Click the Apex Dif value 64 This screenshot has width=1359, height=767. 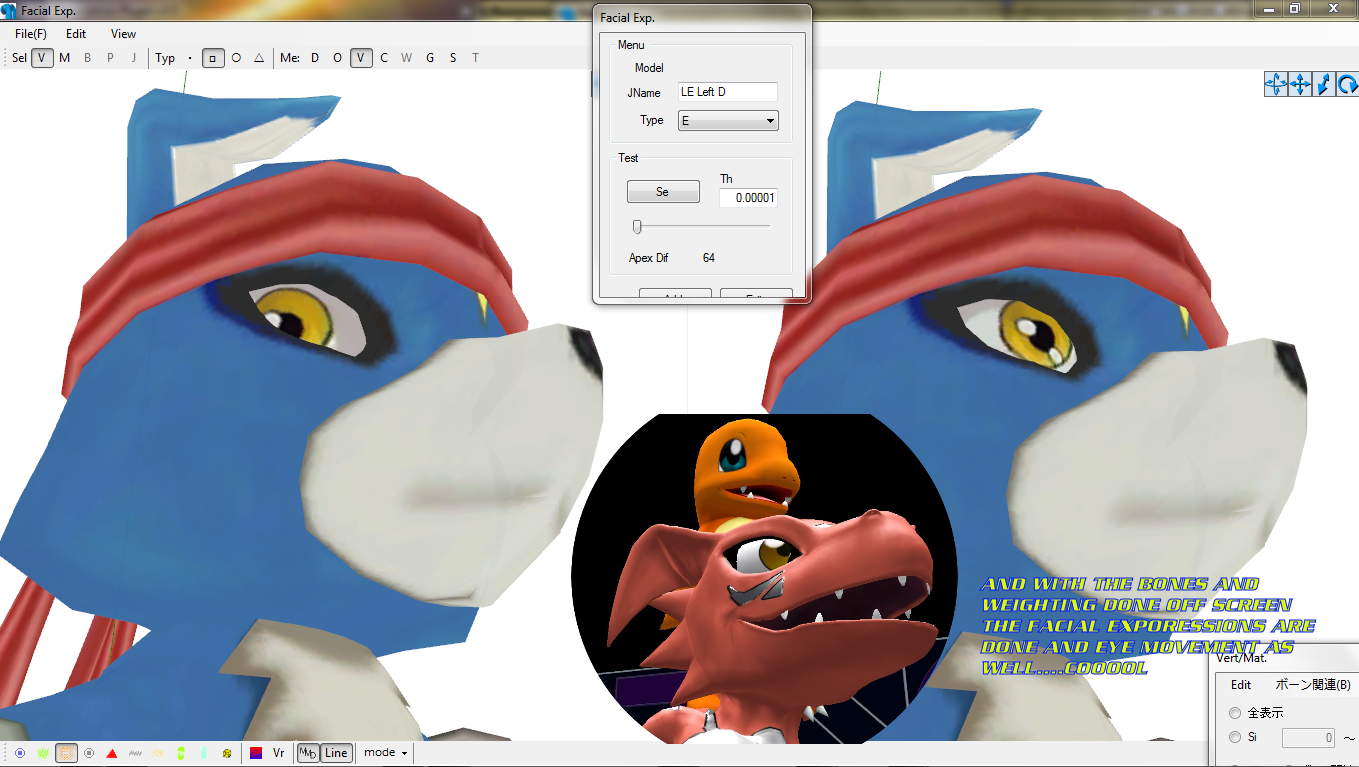click(x=709, y=258)
